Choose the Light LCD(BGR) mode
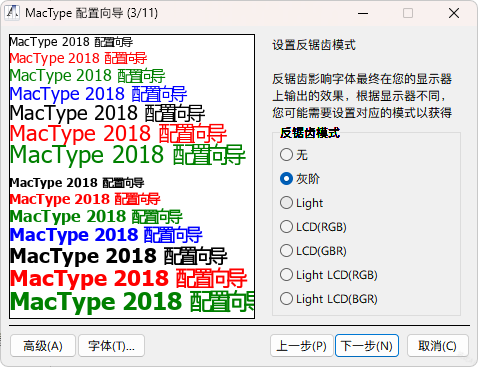The width and height of the screenshot is (478, 367). [329, 299]
